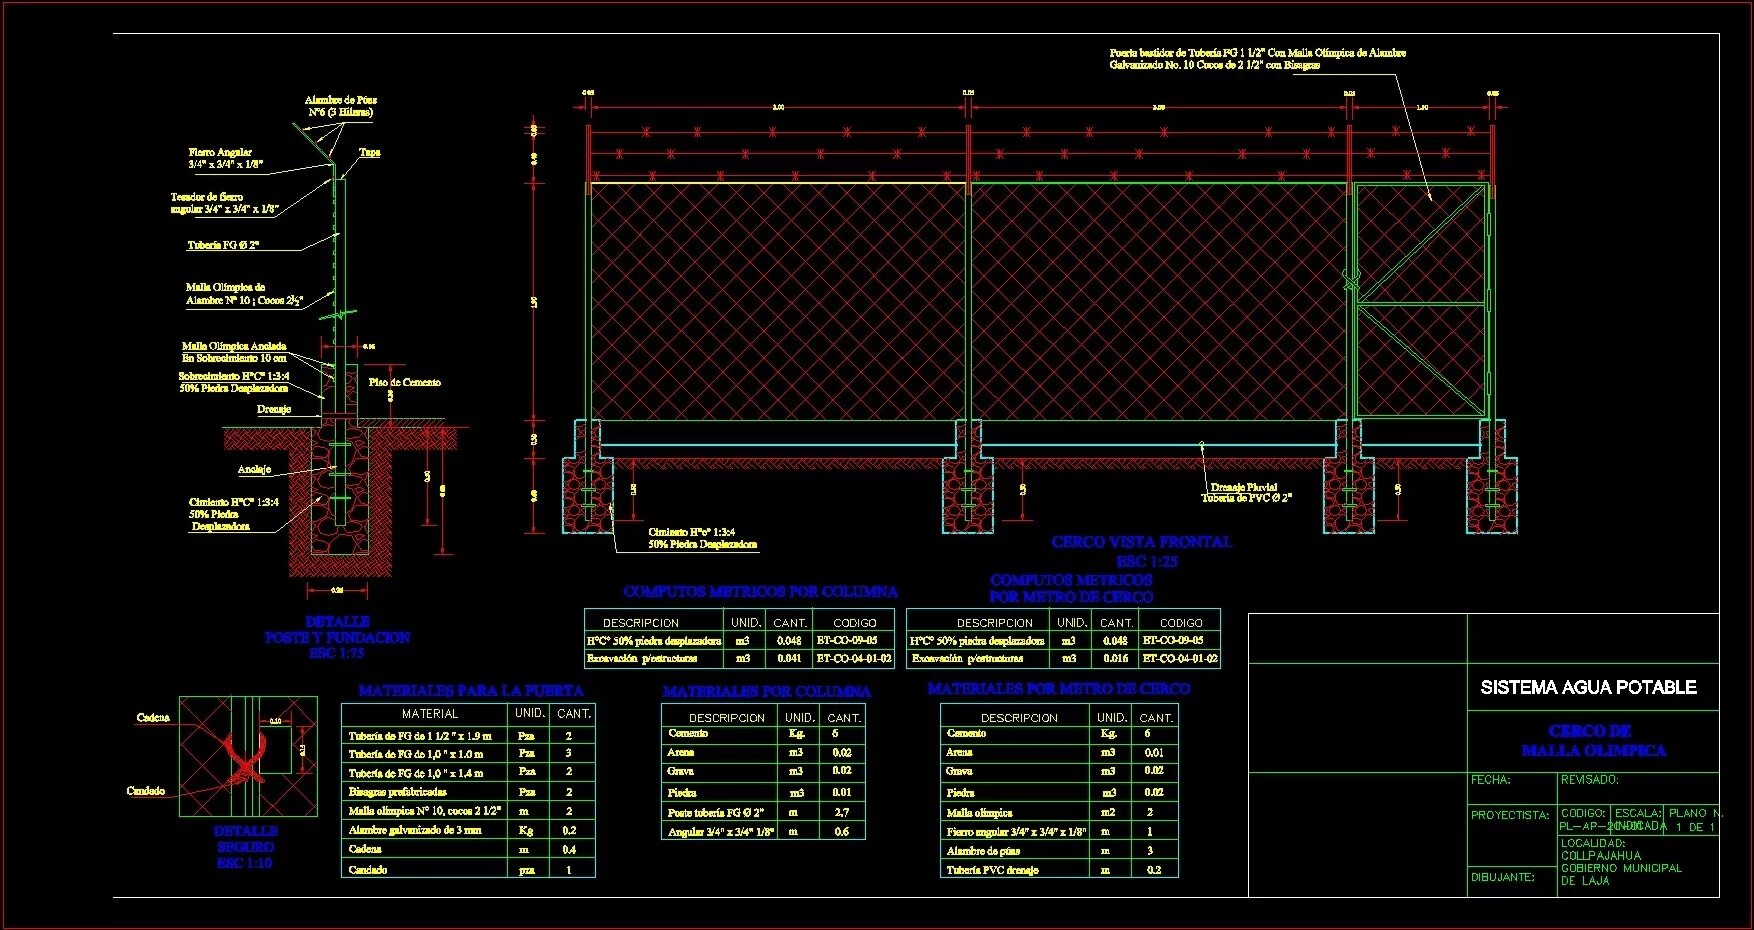Select the gate panel with diagonal braces
The width and height of the screenshot is (1754, 930).
coord(1419,301)
